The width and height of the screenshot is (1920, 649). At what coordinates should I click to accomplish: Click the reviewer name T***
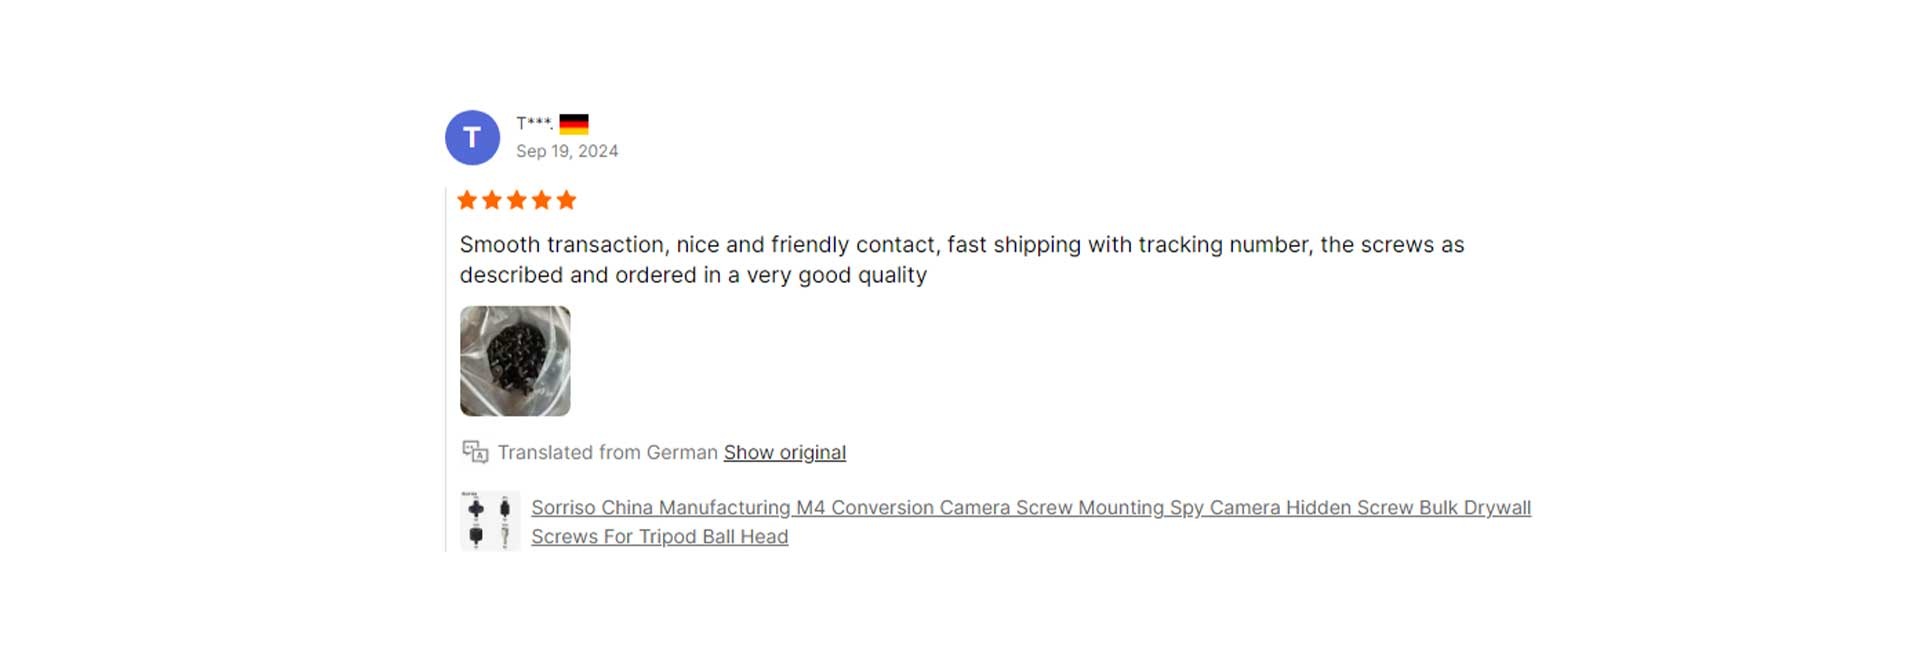[534, 123]
